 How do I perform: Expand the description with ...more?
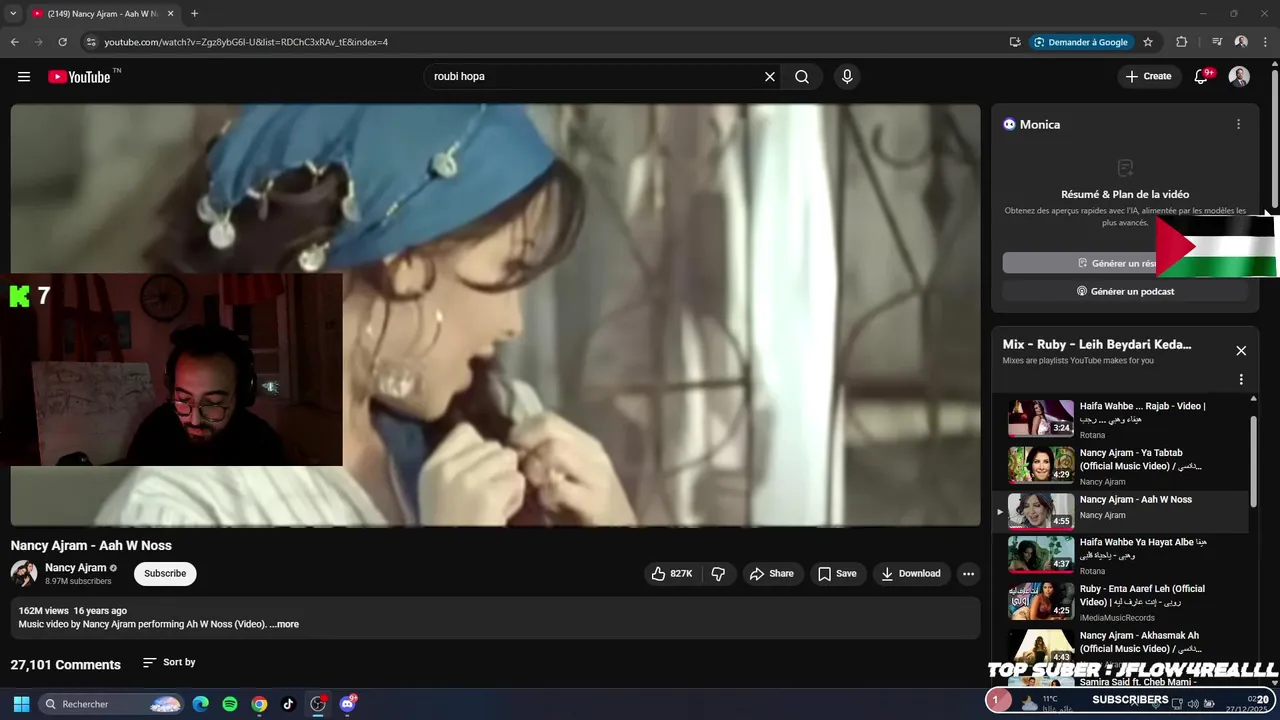(284, 624)
